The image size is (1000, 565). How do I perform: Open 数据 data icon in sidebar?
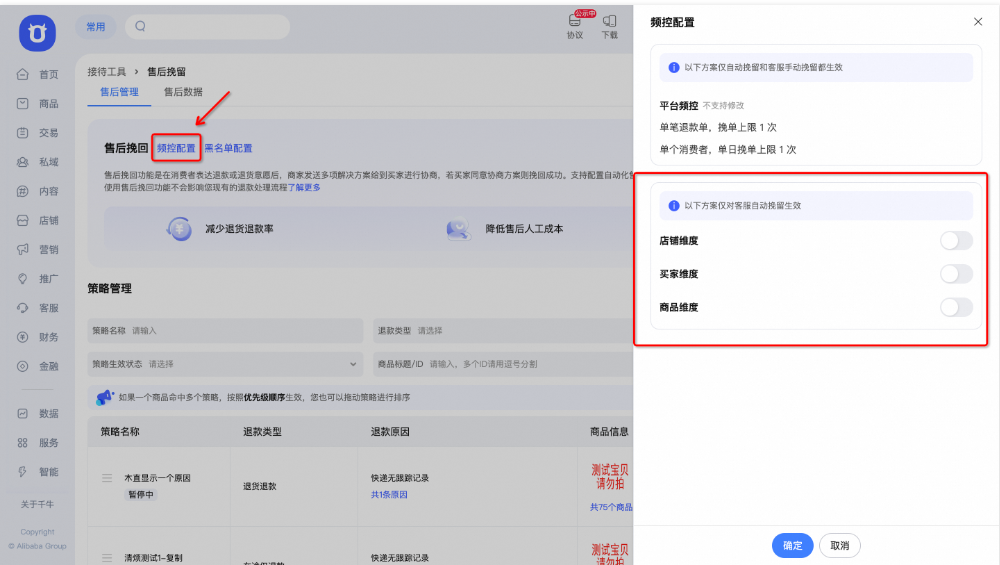(x=23, y=413)
